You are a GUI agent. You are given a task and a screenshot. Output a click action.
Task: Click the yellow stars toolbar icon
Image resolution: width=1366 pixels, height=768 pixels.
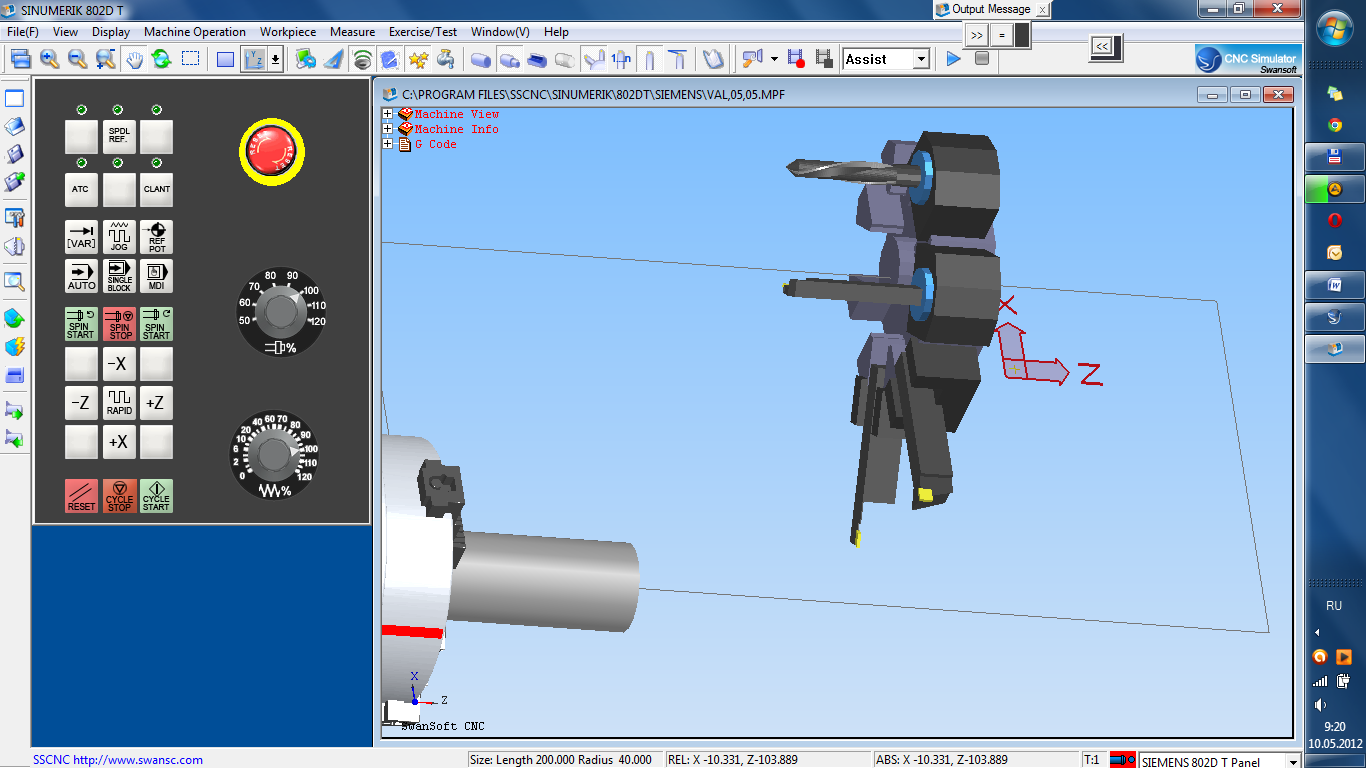click(x=418, y=59)
